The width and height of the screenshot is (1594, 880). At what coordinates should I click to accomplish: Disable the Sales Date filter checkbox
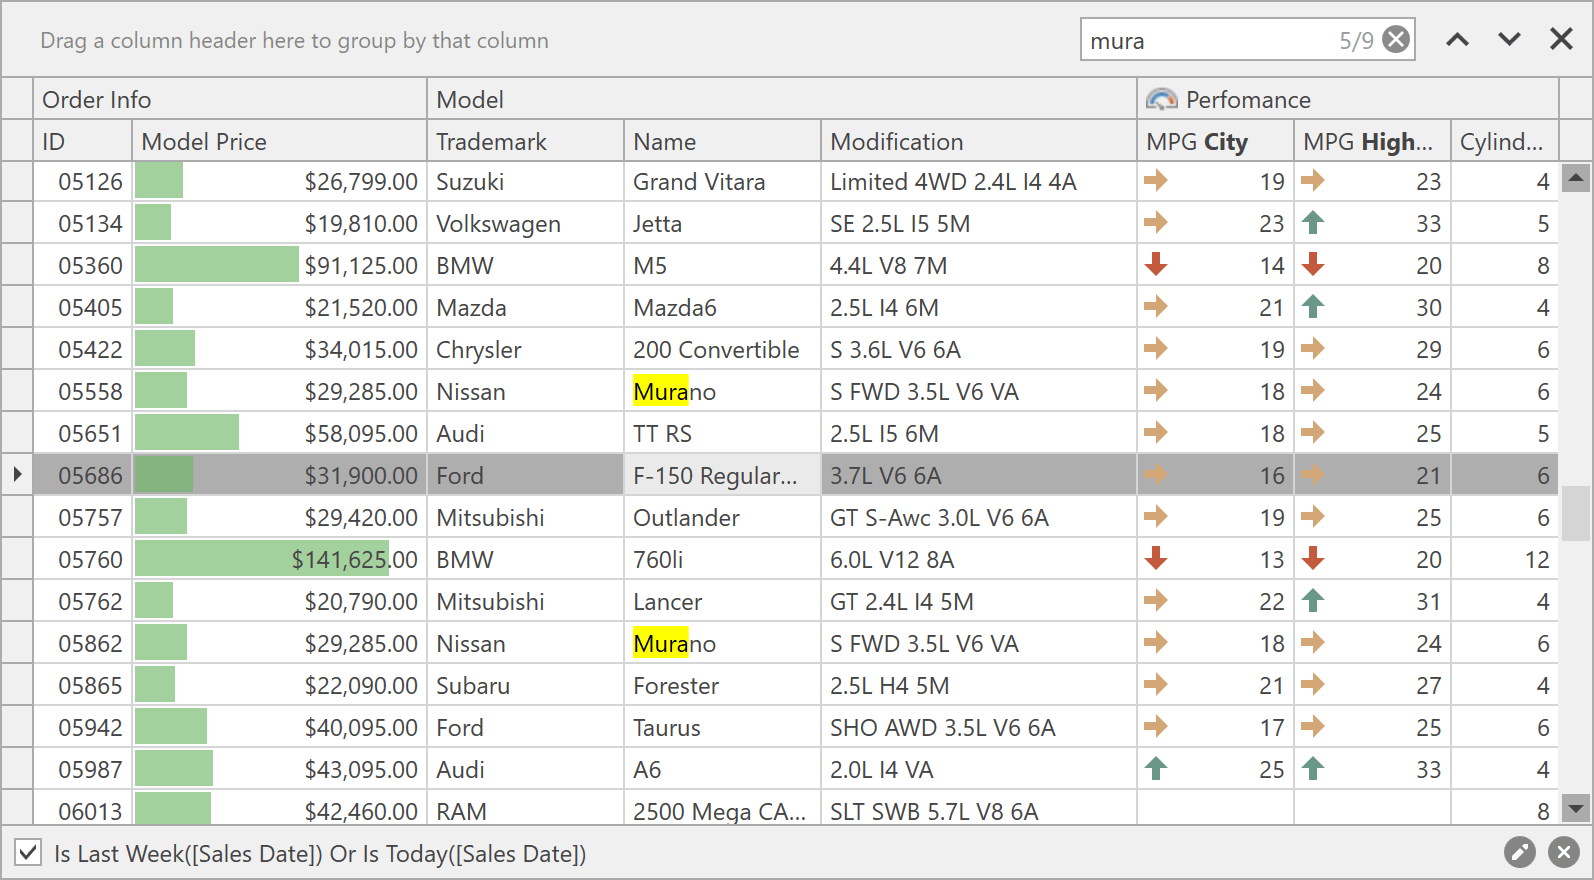pyautogui.click(x=28, y=853)
